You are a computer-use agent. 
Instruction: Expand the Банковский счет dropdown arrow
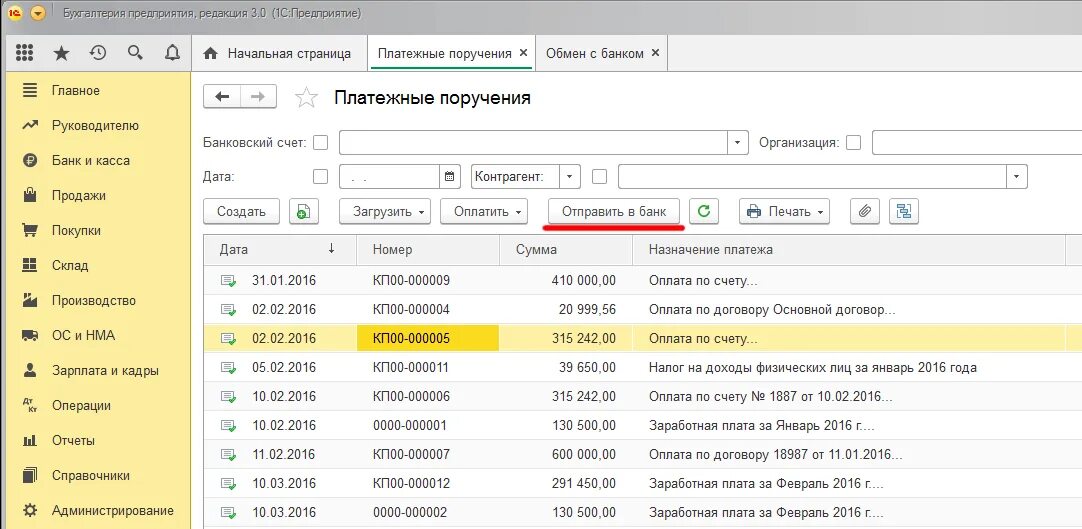point(738,143)
